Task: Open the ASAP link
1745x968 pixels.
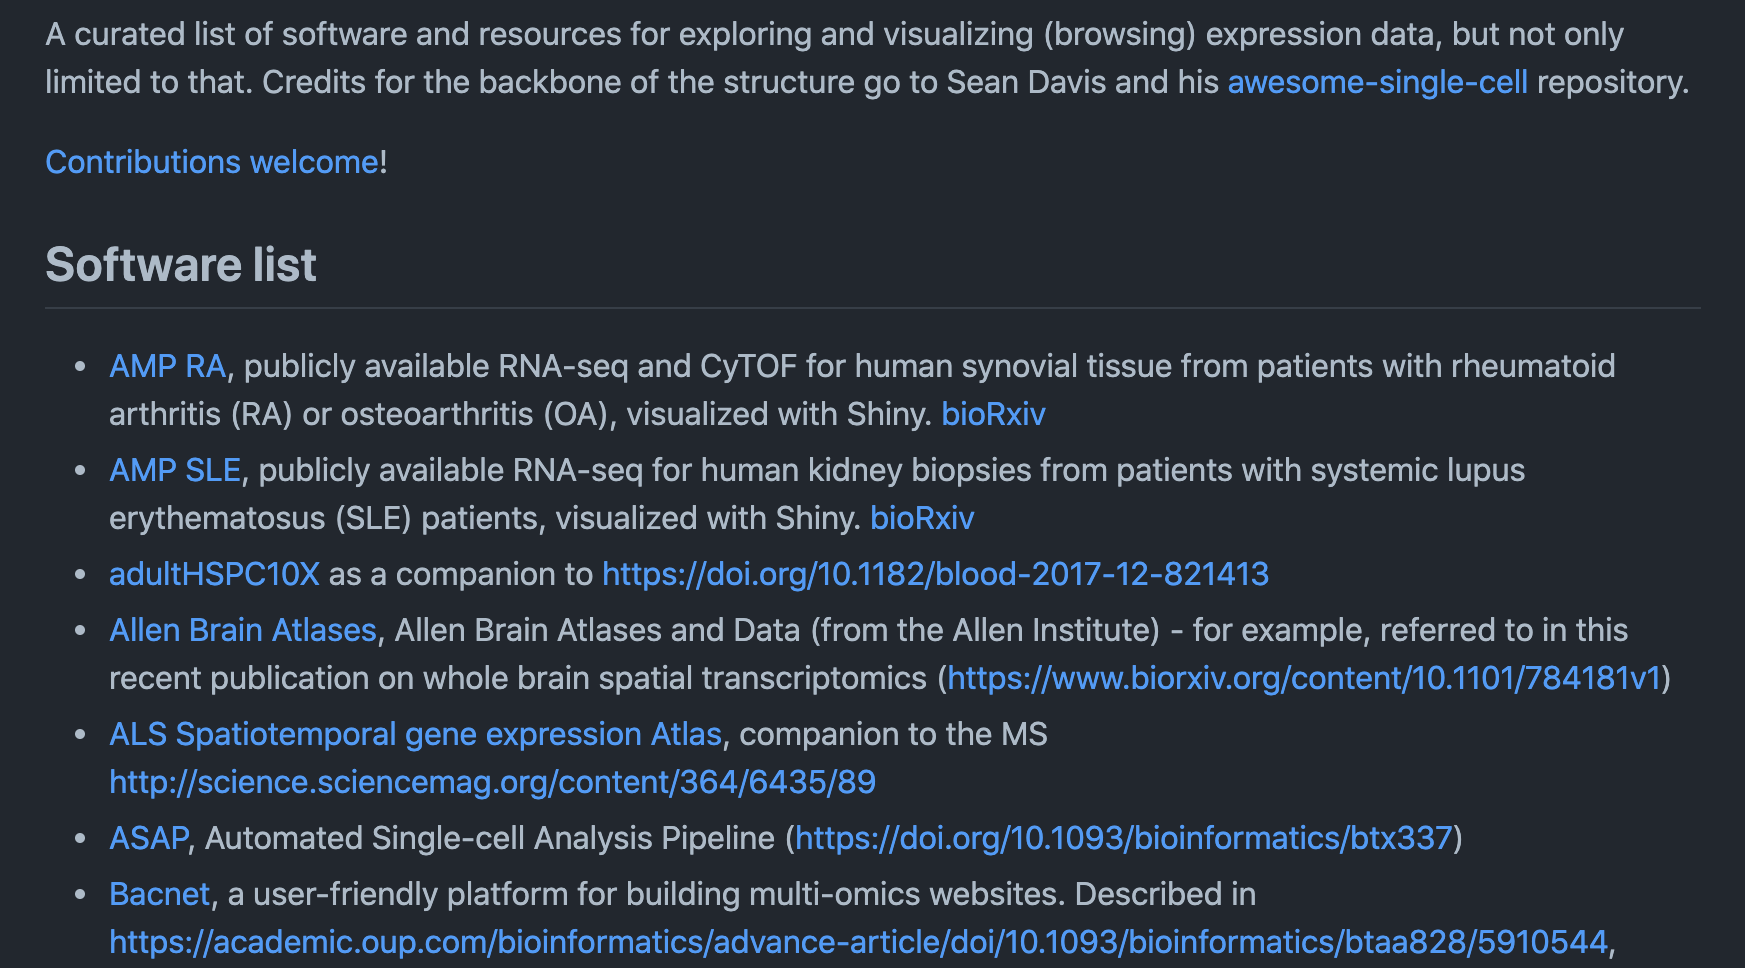Action: (148, 838)
